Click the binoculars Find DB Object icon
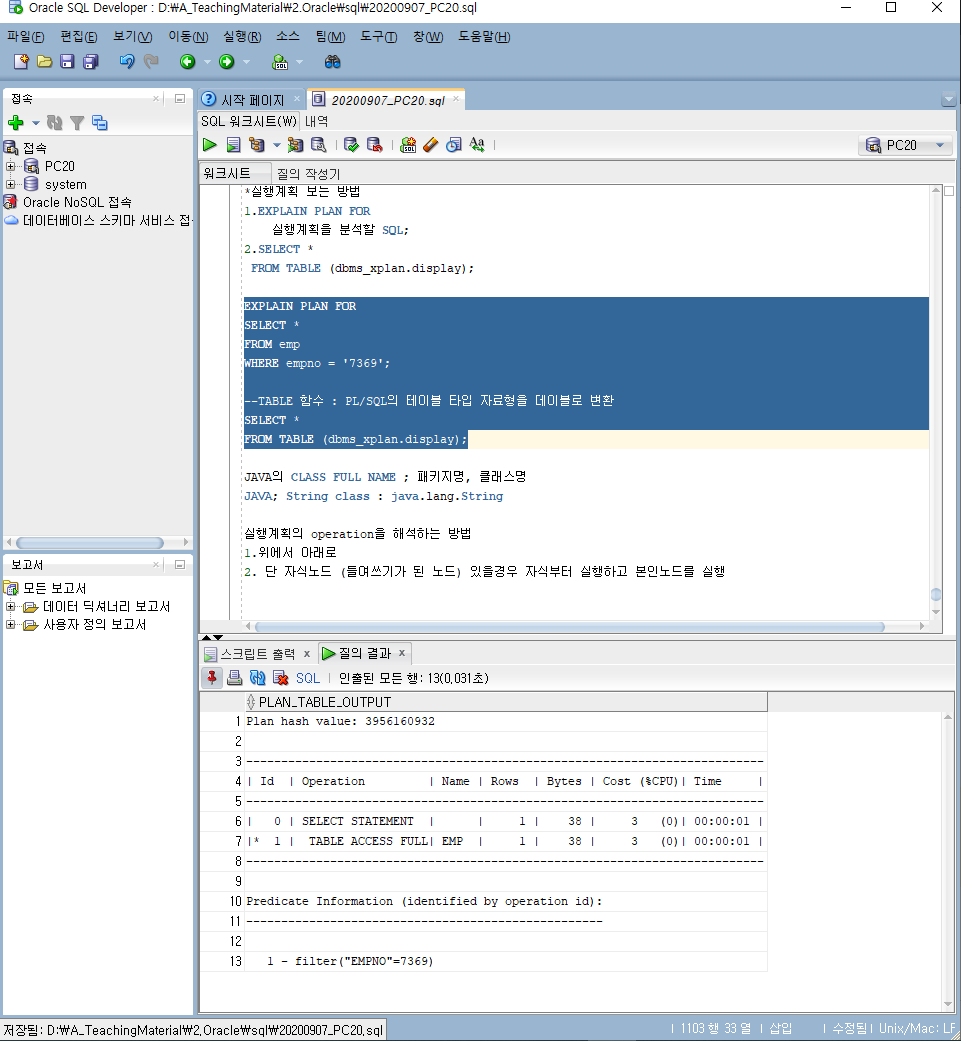 333,62
